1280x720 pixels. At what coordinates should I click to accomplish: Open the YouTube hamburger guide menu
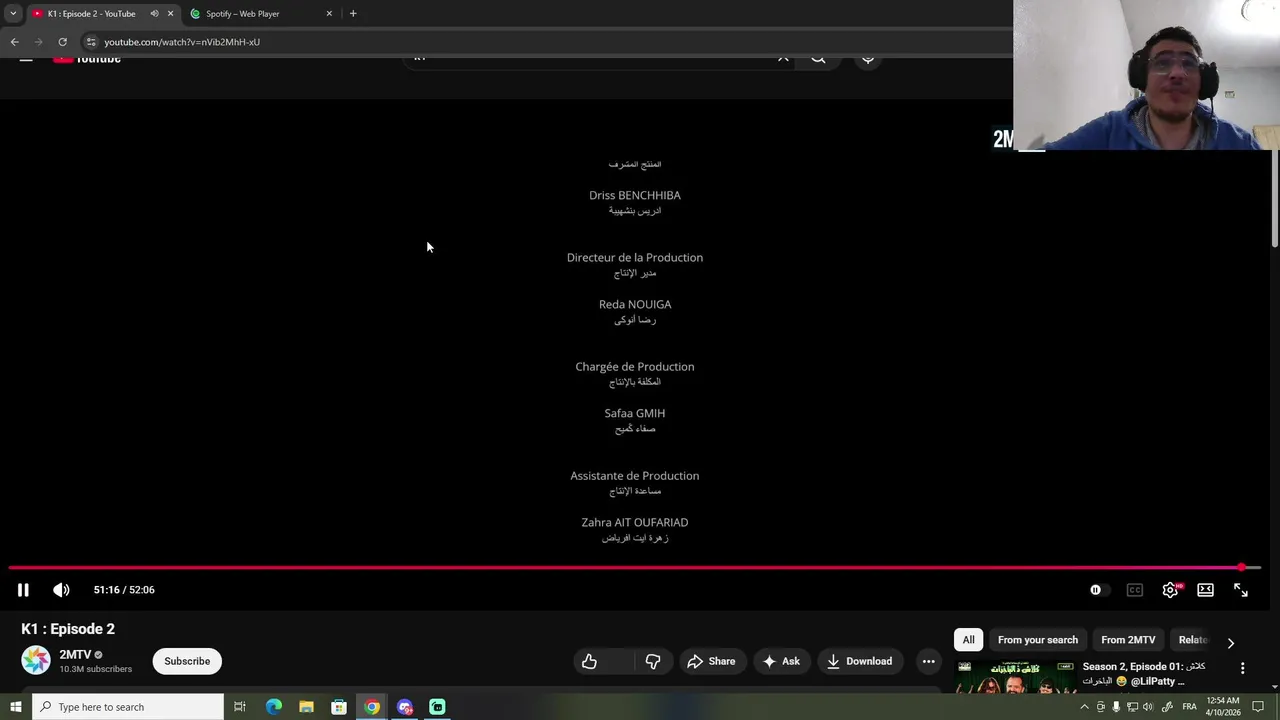point(26,58)
